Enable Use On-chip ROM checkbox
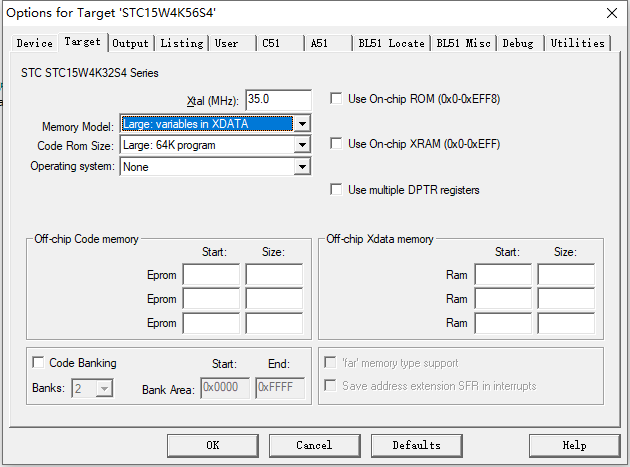The height and width of the screenshot is (467, 630). point(336,99)
